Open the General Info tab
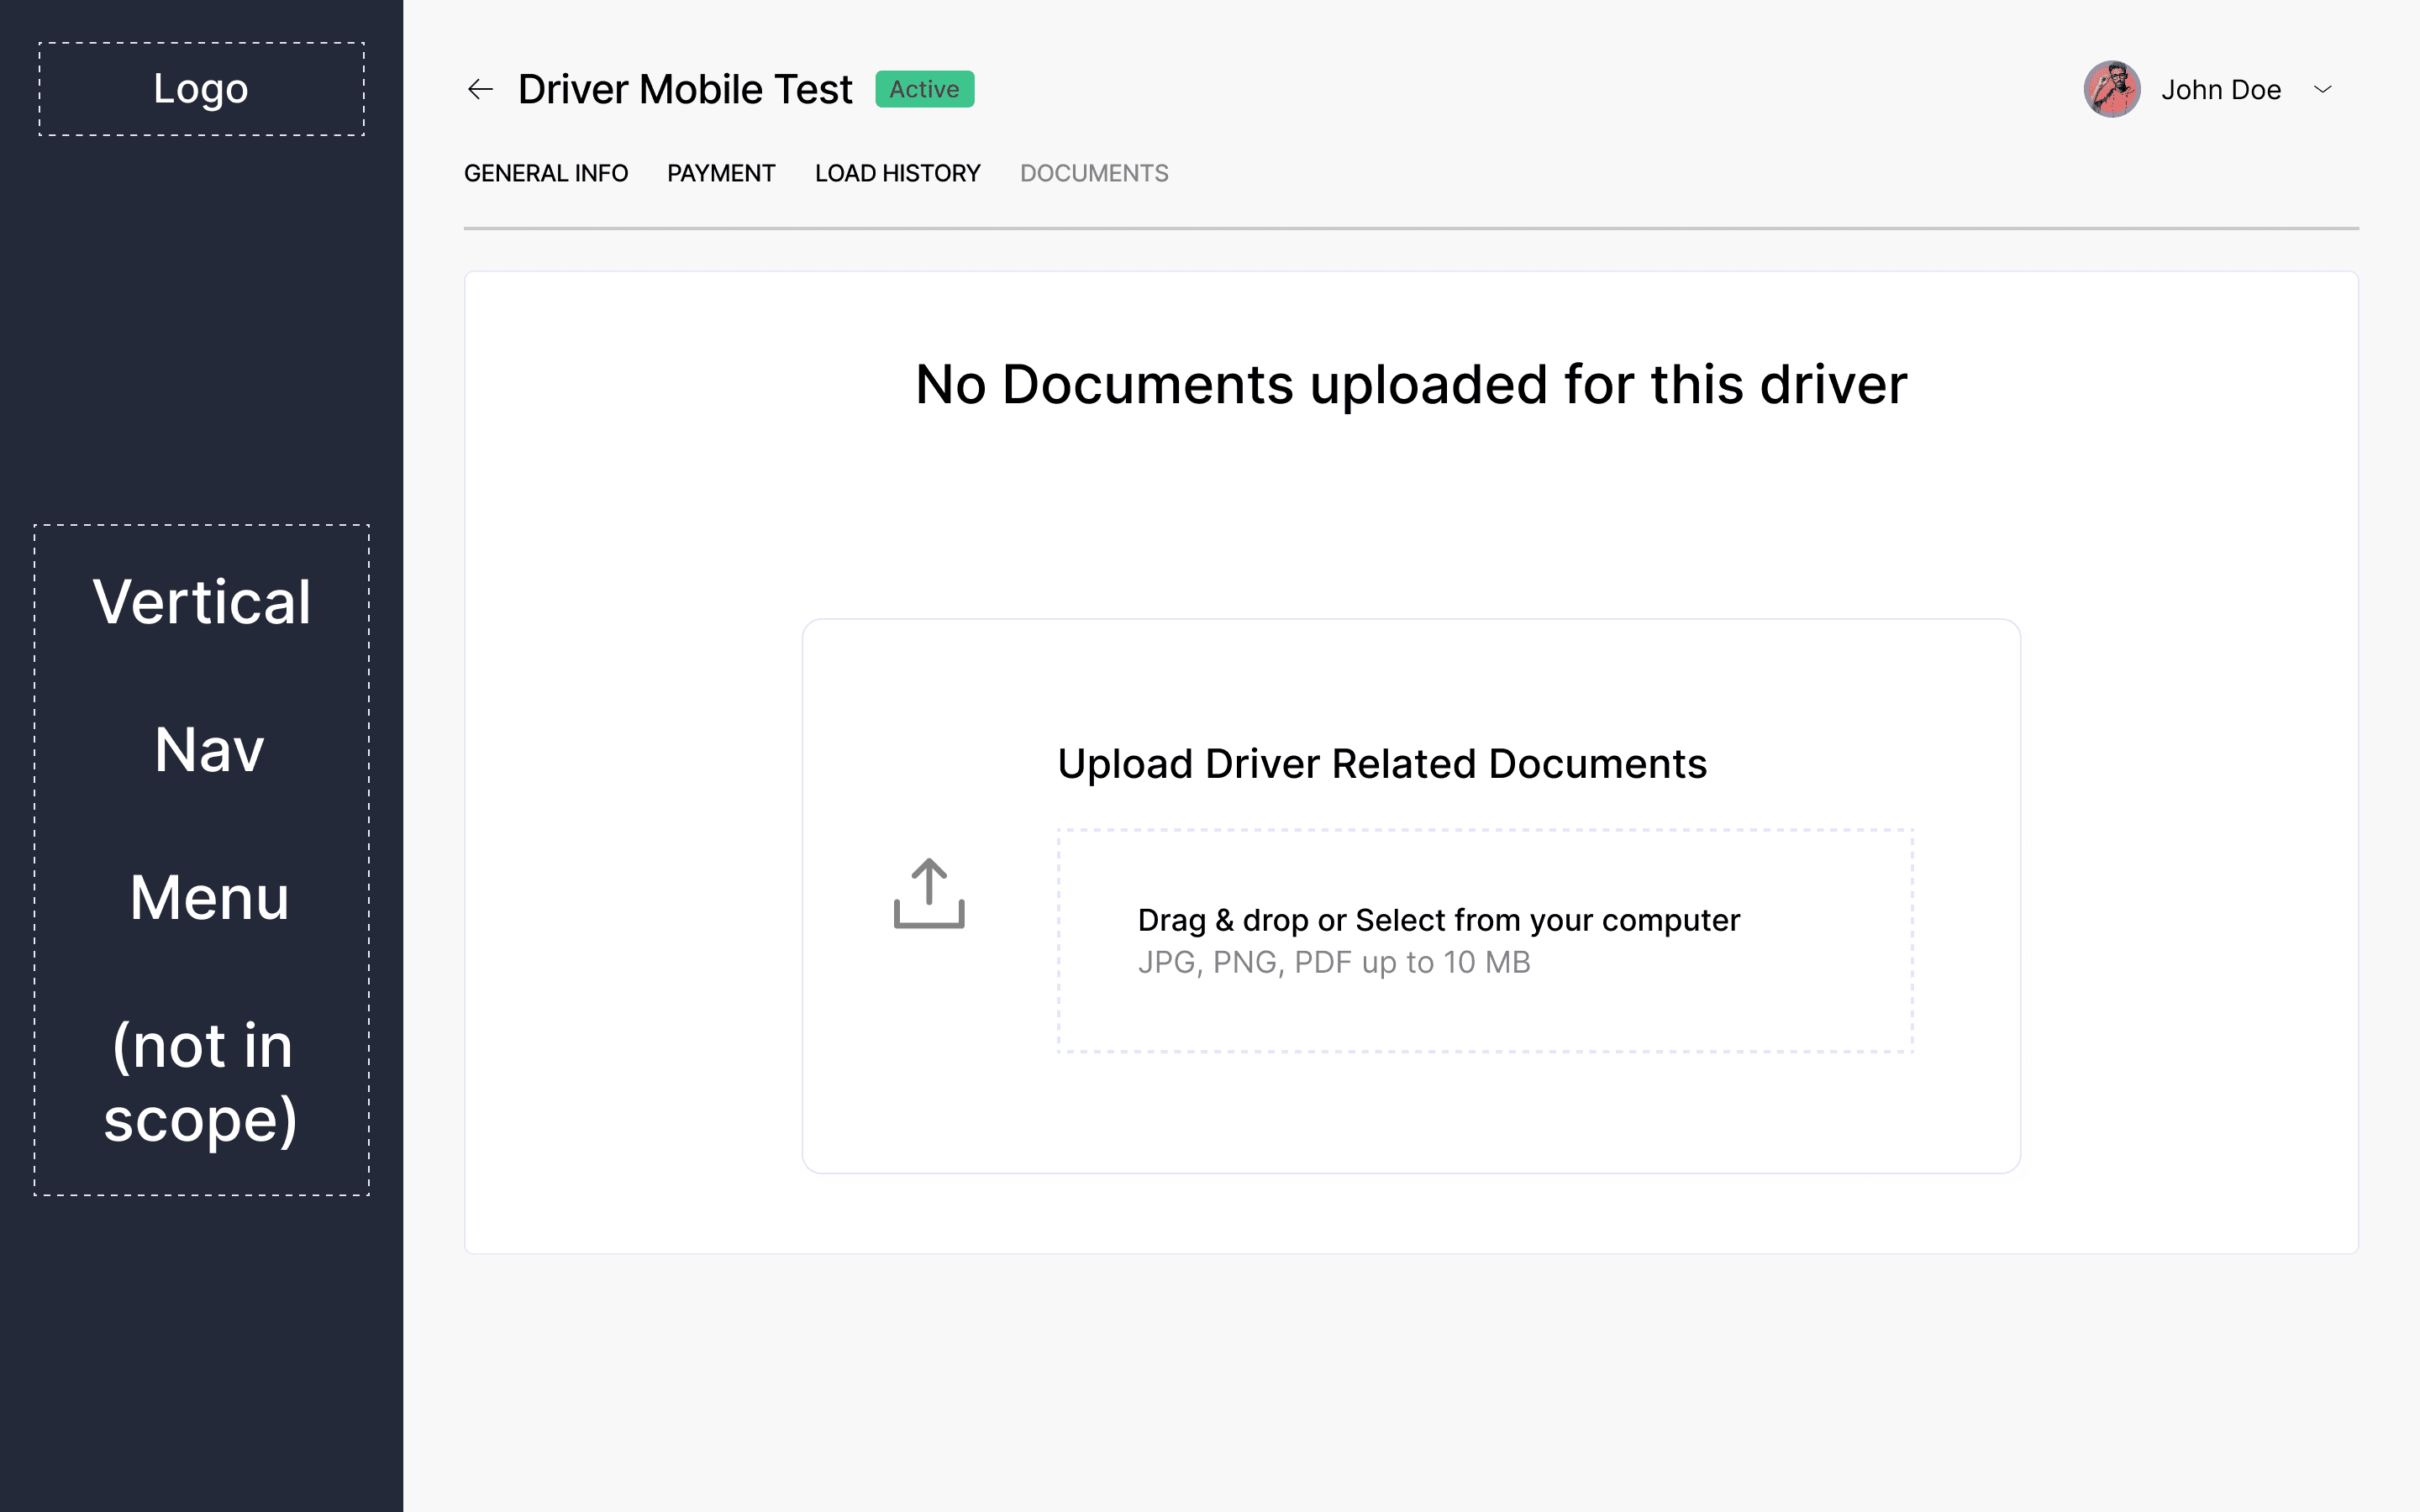 click(545, 174)
